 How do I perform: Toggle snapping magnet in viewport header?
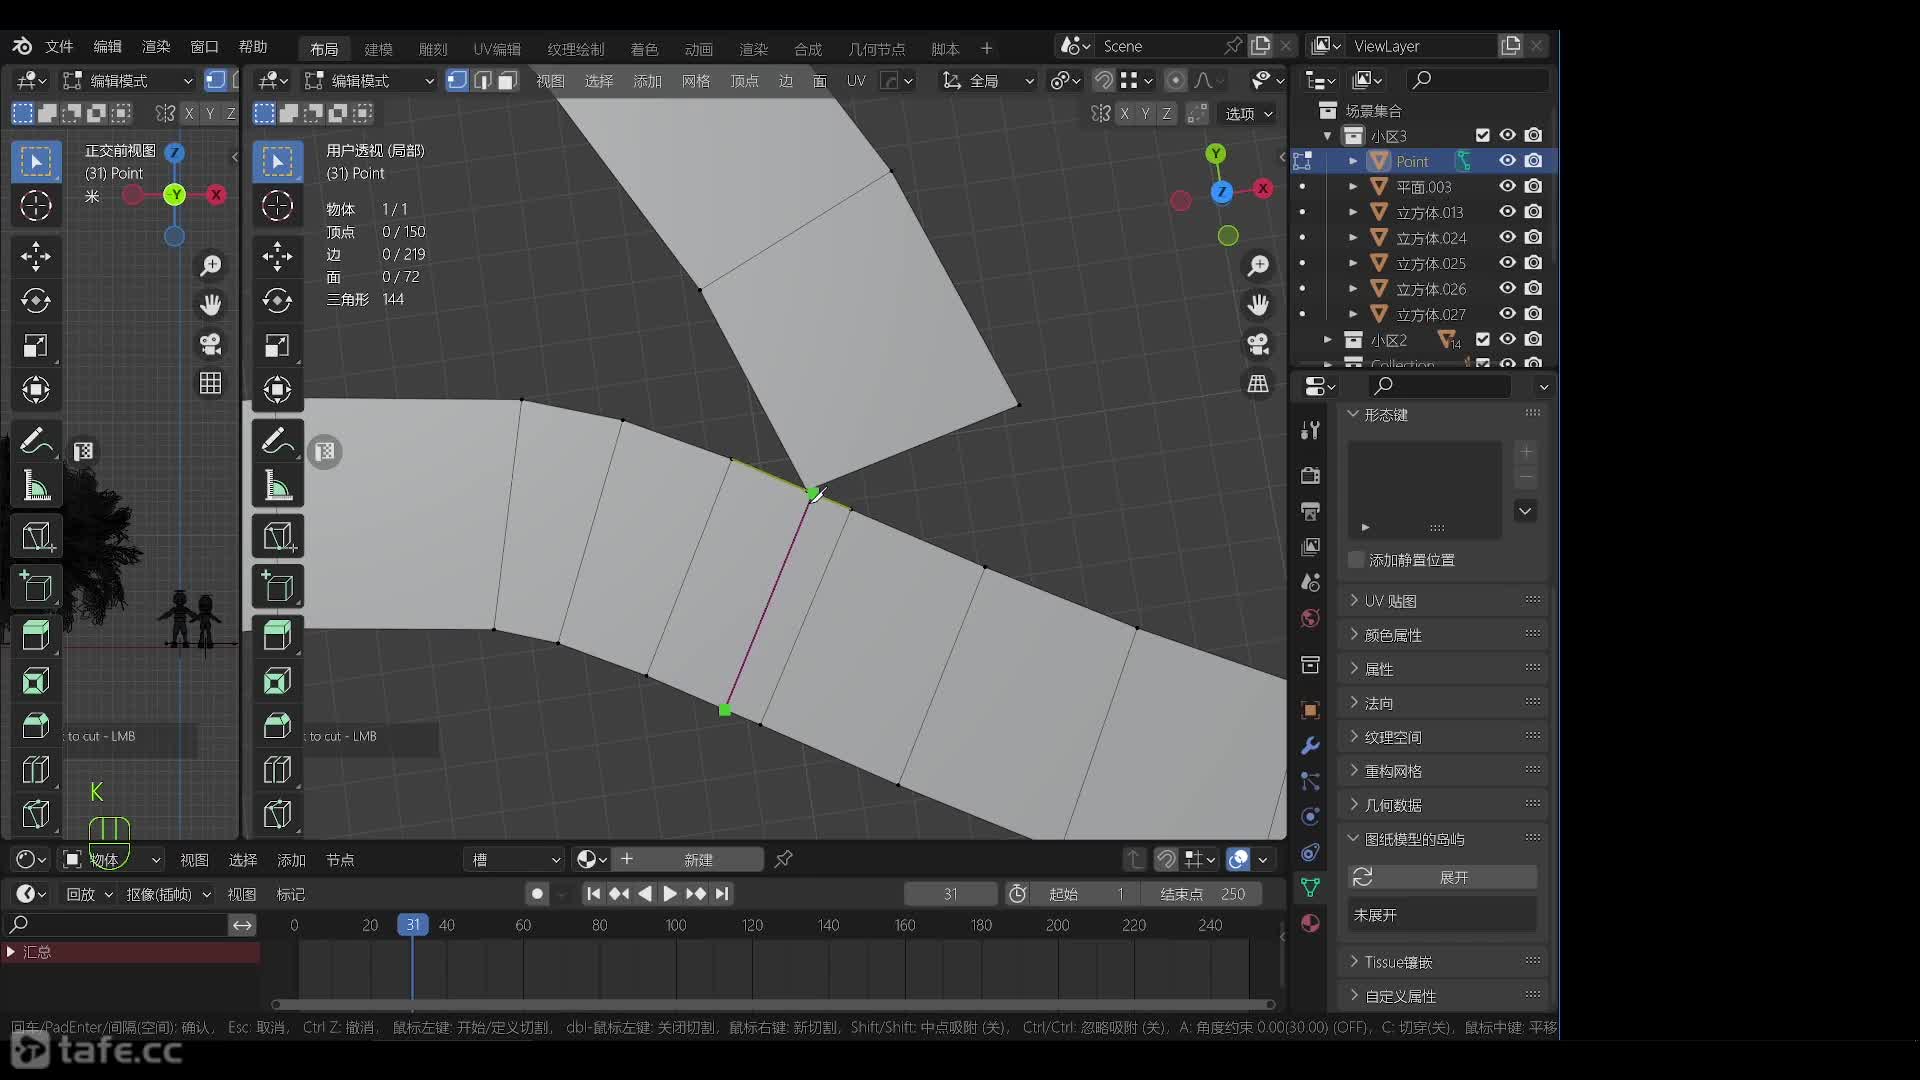[1104, 81]
